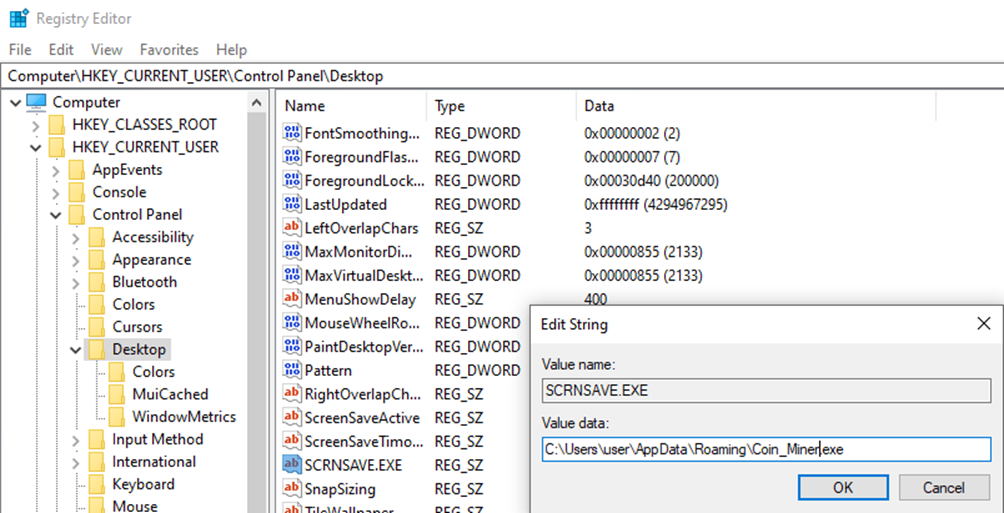Expand the AppEvents key

click(x=56, y=170)
